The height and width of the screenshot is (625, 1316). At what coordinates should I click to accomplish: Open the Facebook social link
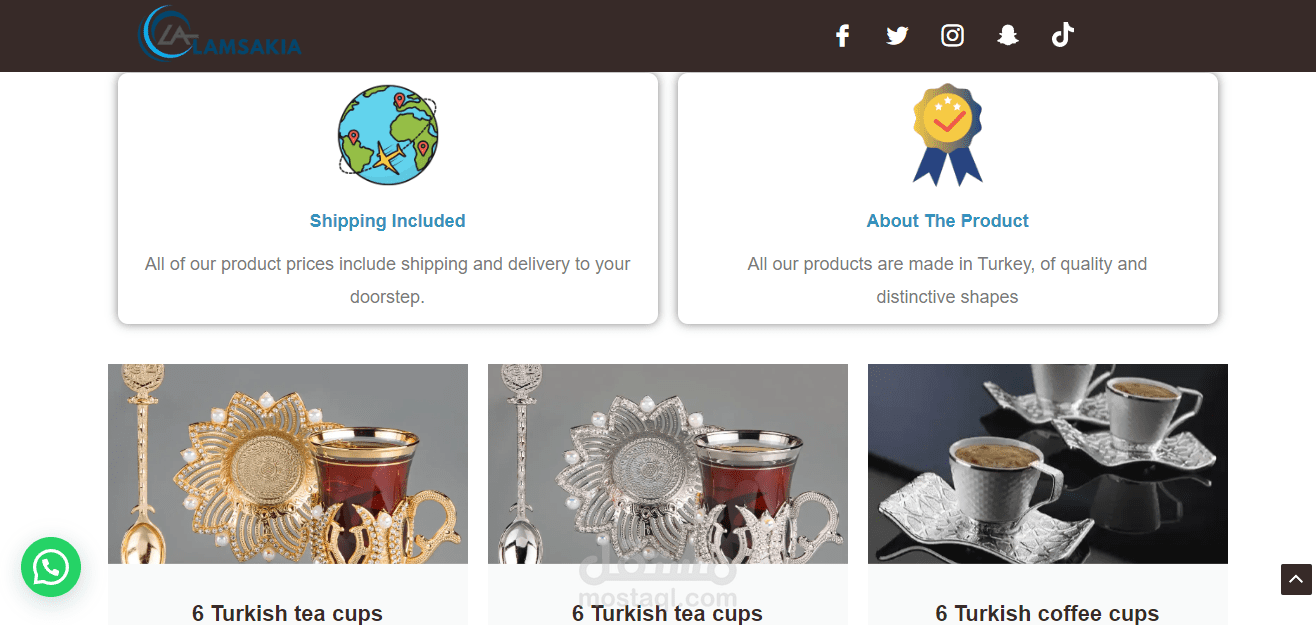(842, 36)
